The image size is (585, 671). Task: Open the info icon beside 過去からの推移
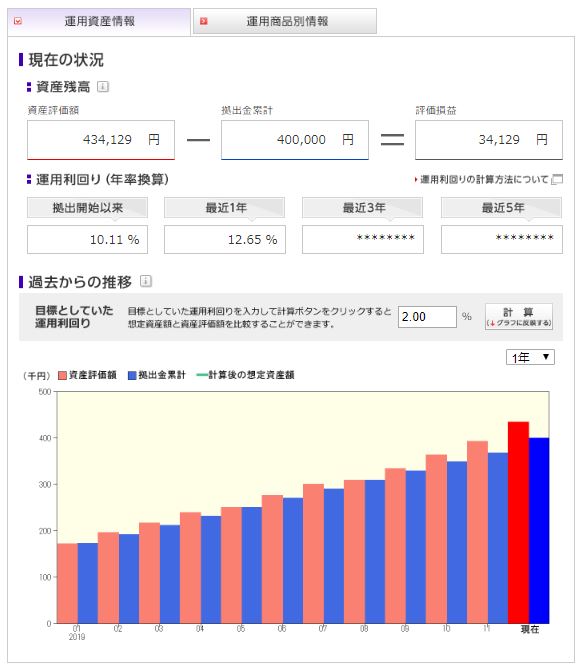[146, 281]
